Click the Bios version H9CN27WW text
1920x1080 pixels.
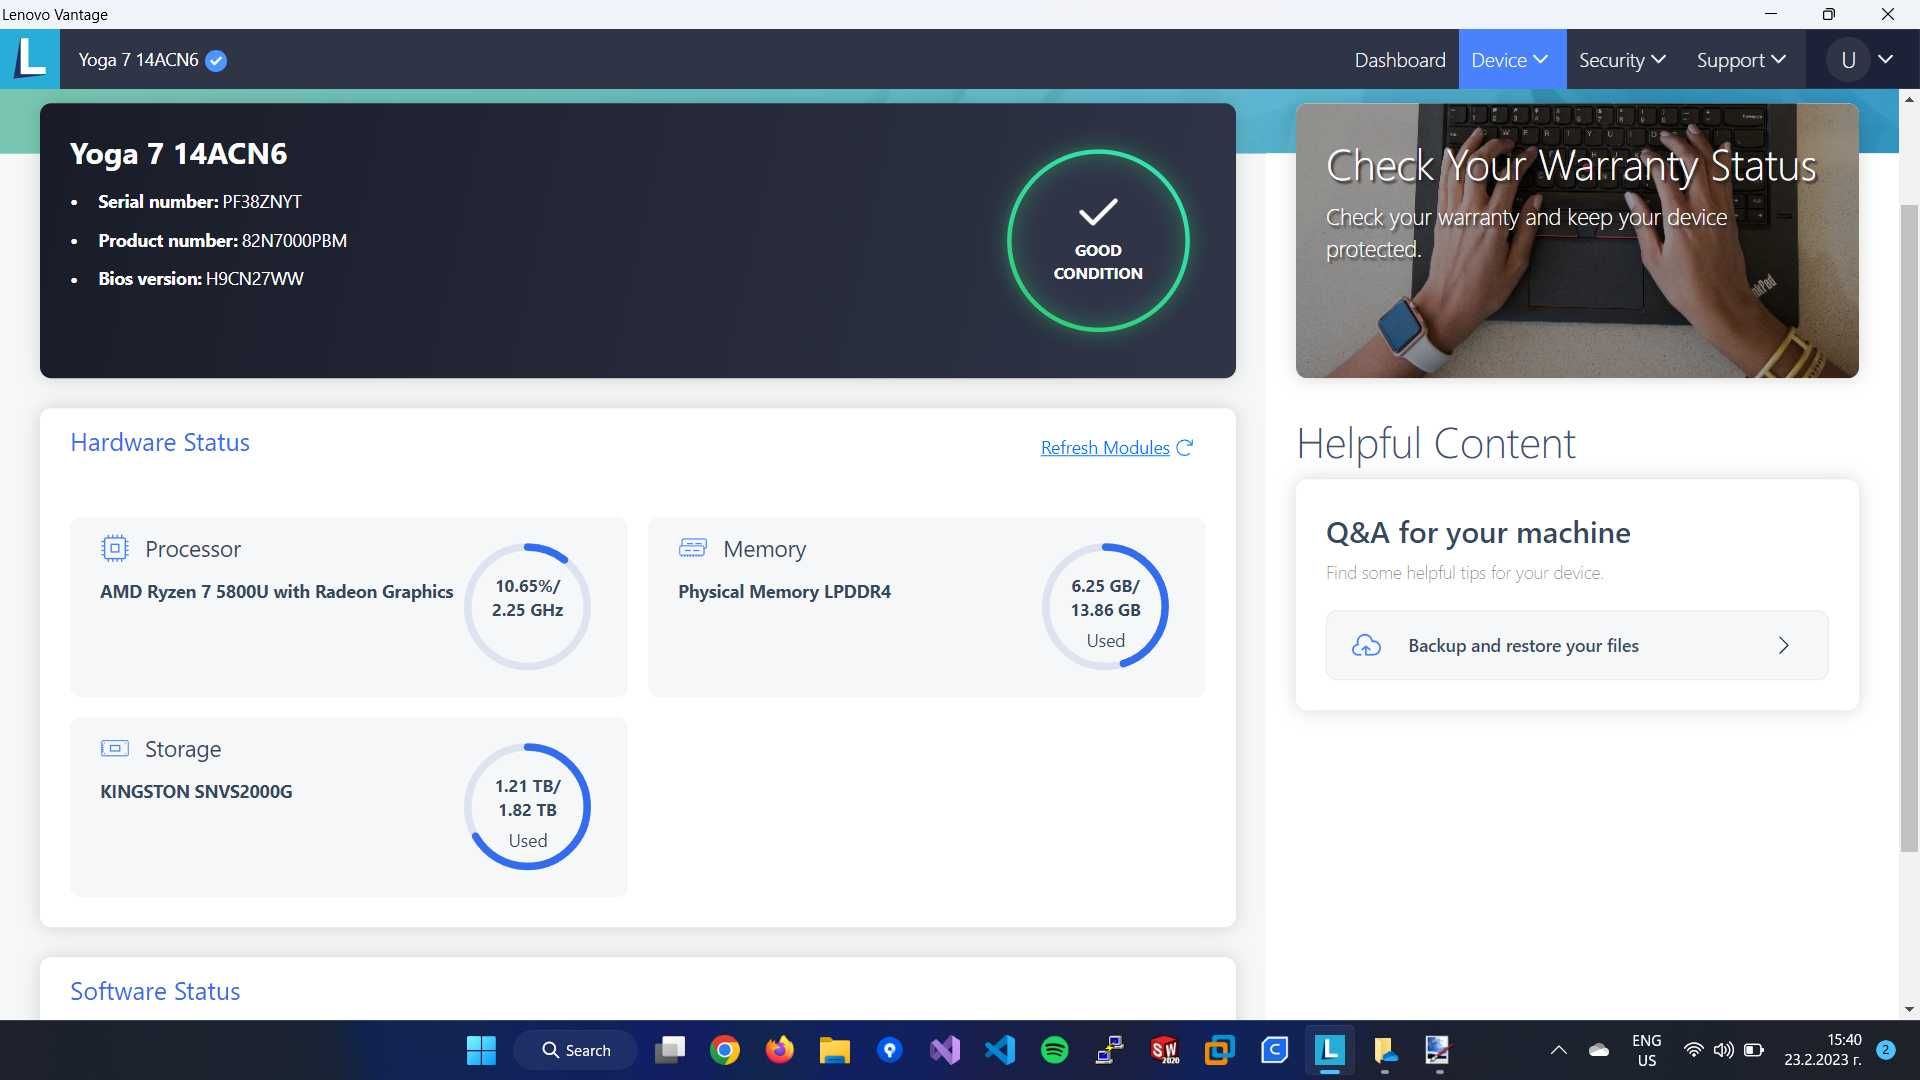pyautogui.click(x=254, y=279)
